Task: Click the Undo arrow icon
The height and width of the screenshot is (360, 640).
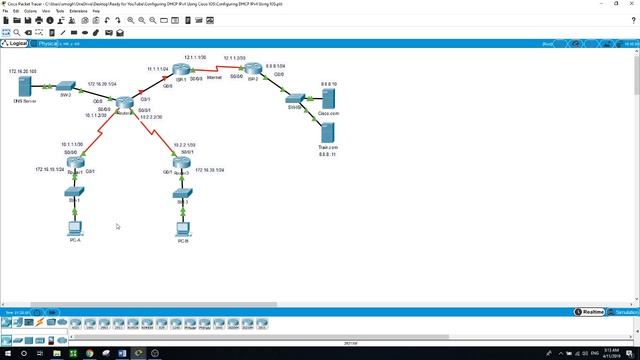Action: click(107, 20)
